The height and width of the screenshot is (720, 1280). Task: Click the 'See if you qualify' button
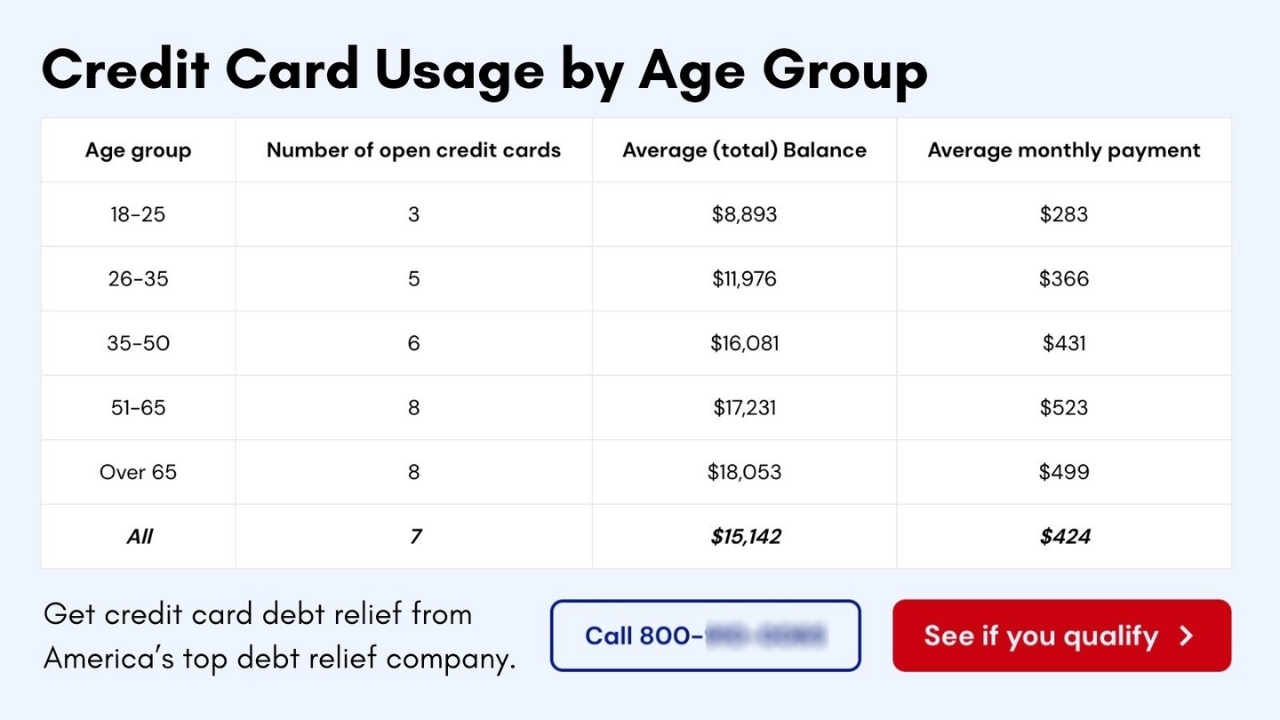pos(1061,635)
